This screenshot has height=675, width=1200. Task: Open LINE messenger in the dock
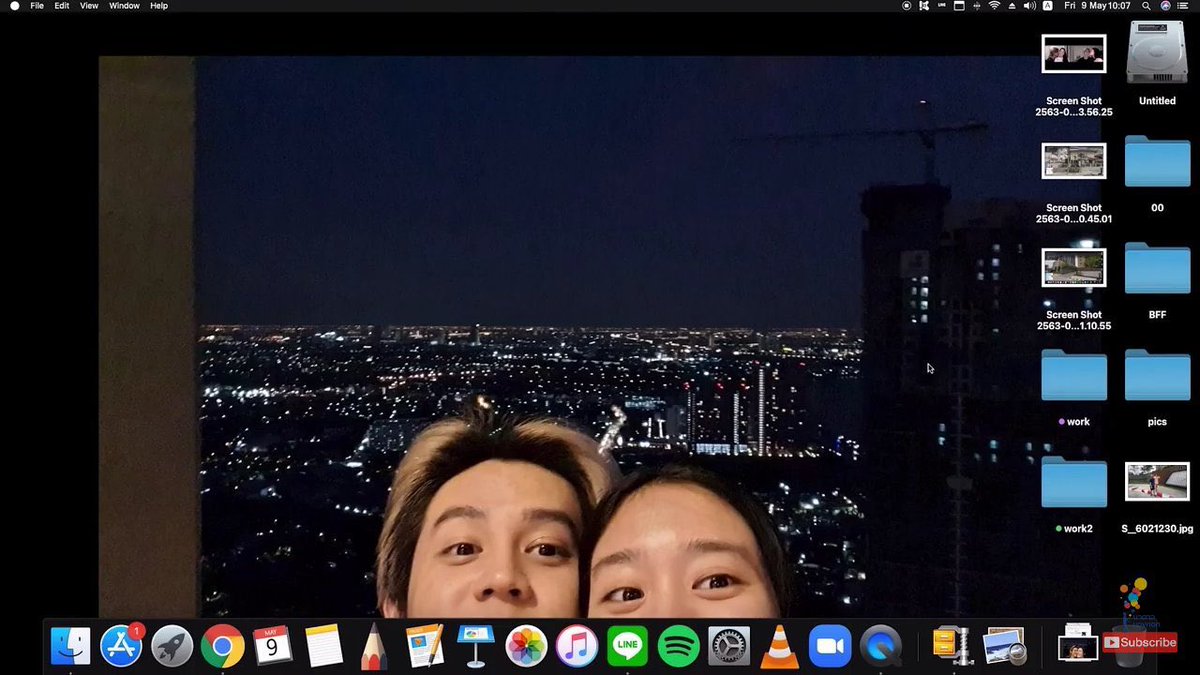(628, 647)
